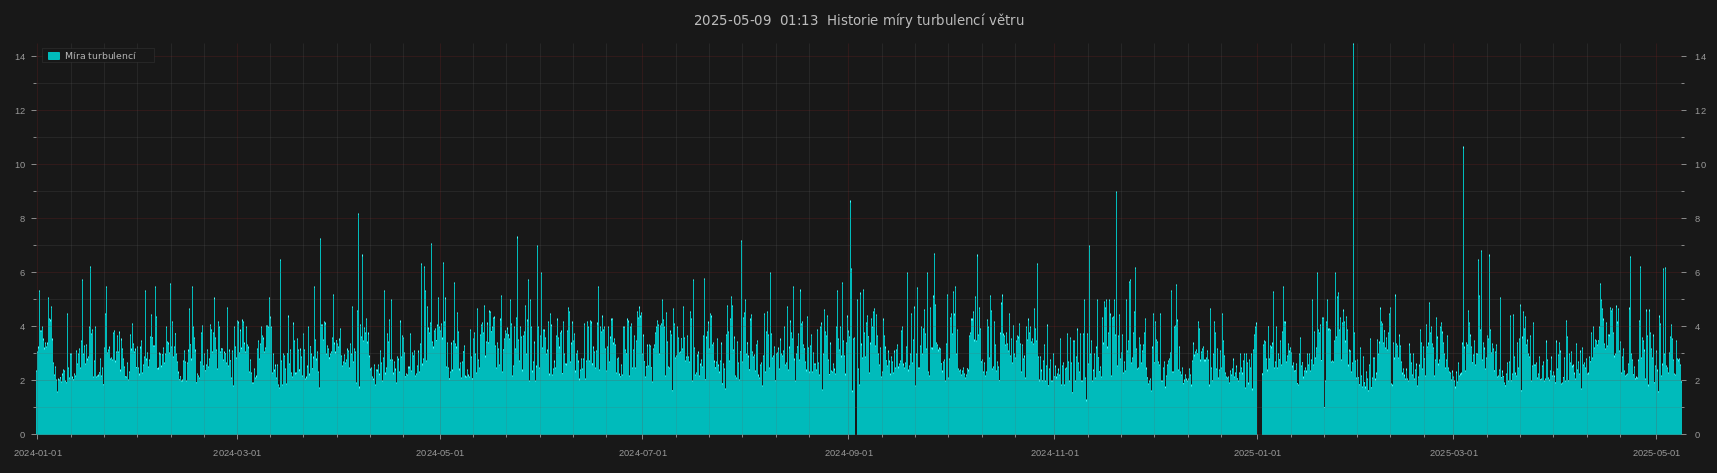The height and width of the screenshot is (473, 1717).
Task: Click left y-axis label 4
Action: tap(22, 327)
